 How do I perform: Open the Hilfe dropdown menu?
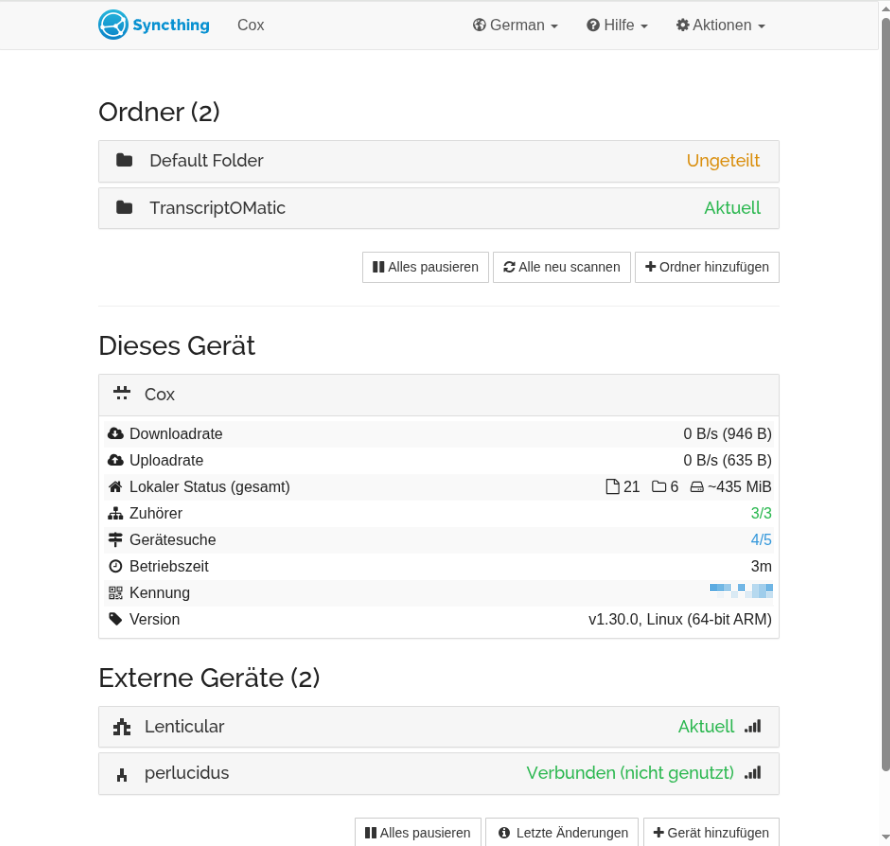[x=617, y=25]
